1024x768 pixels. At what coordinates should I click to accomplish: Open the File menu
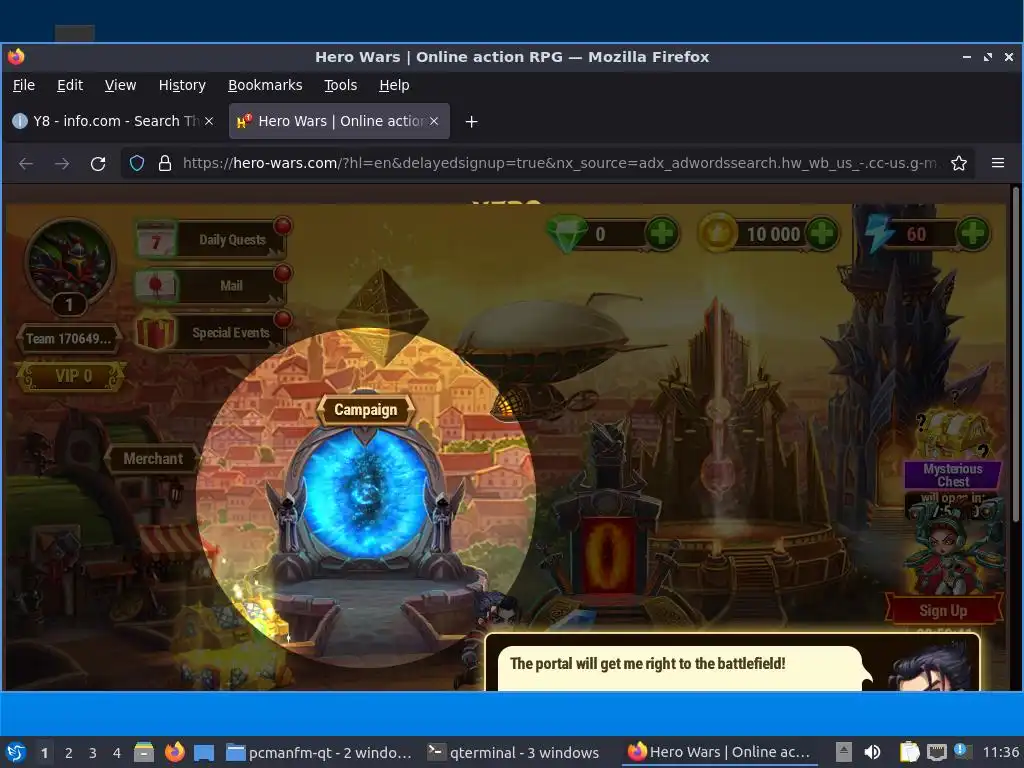[x=24, y=85]
